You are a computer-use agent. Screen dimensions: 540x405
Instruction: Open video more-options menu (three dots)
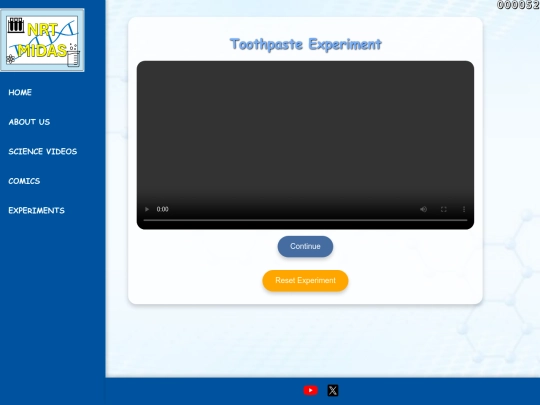[464, 209]
